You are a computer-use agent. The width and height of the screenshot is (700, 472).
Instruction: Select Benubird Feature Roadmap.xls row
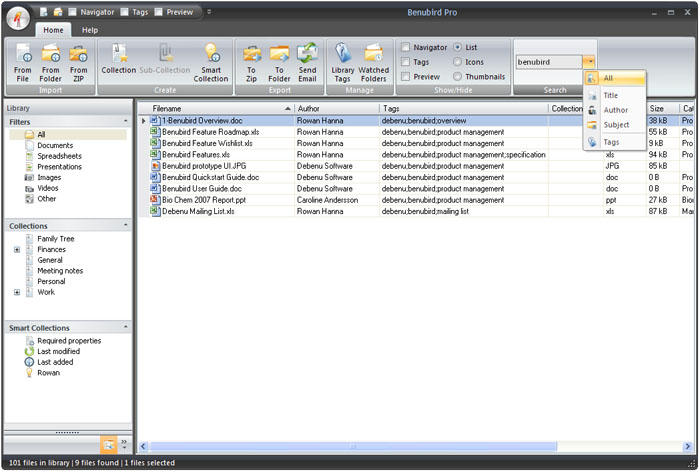(x=415, y=132)
